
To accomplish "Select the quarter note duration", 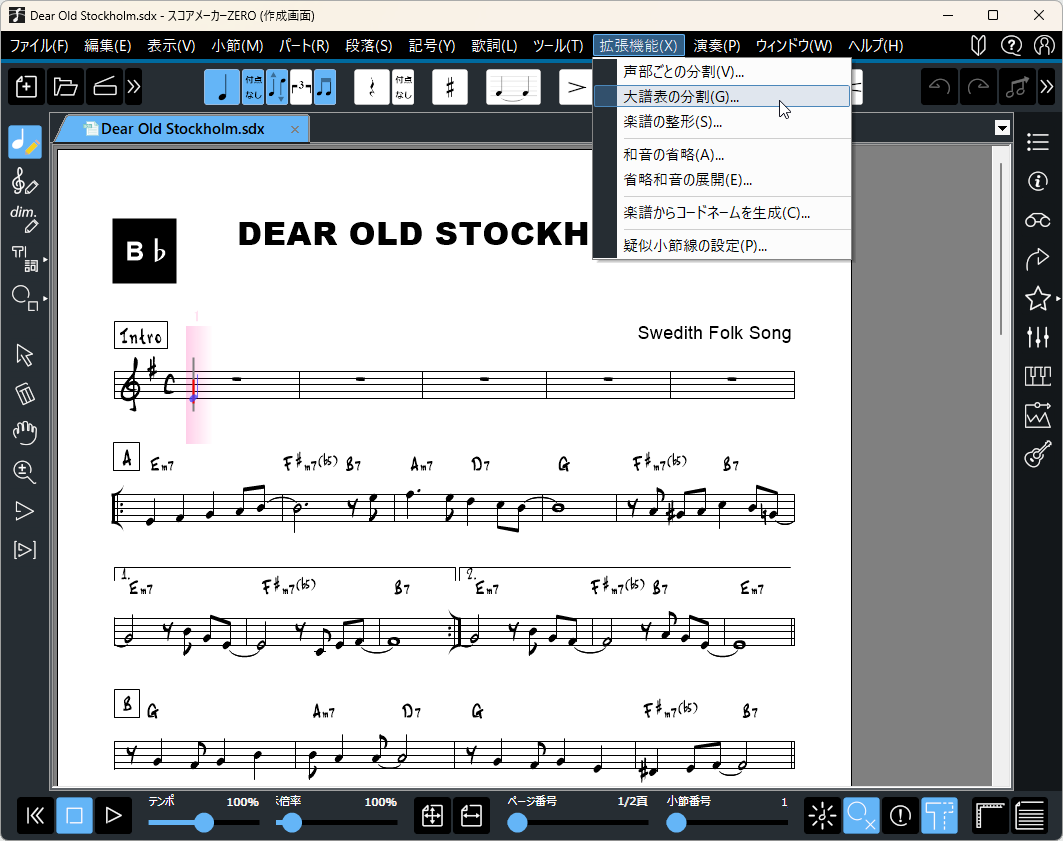I will (222, 87).
